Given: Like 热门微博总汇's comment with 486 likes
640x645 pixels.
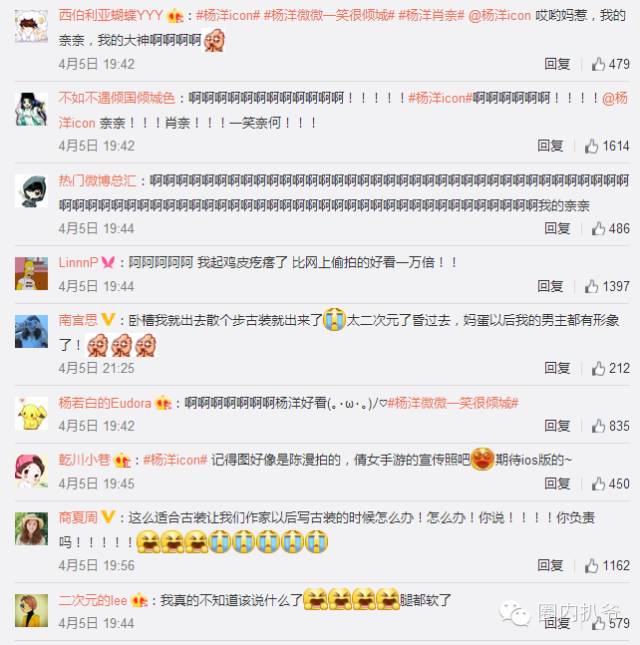Looking at the screenshot, I should 610,229.
